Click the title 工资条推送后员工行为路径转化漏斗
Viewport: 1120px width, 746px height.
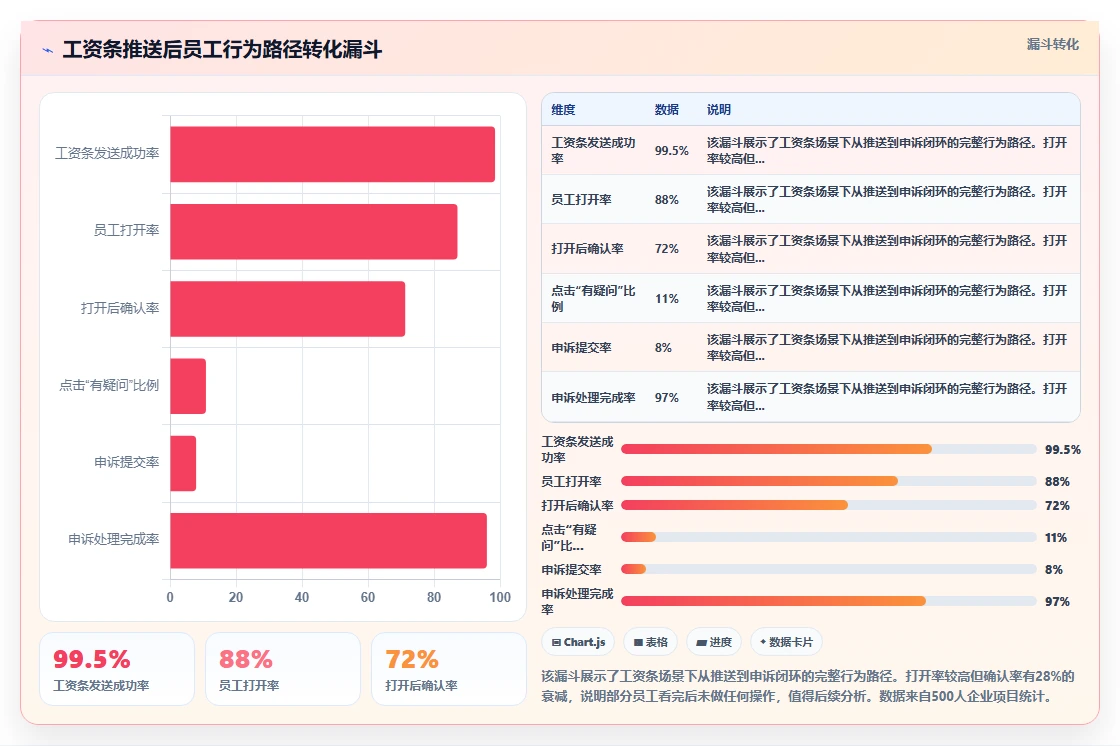pos(222,50)
